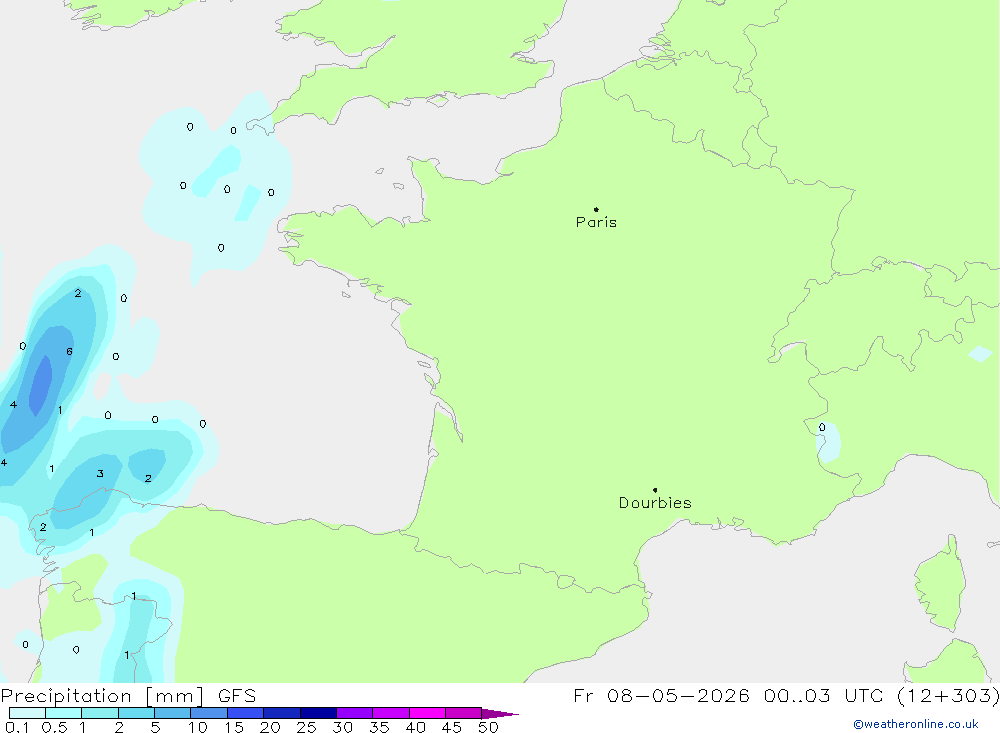1000x733 pixels.
Task: Click the legend label '30'
Action: tap(343, 727)
